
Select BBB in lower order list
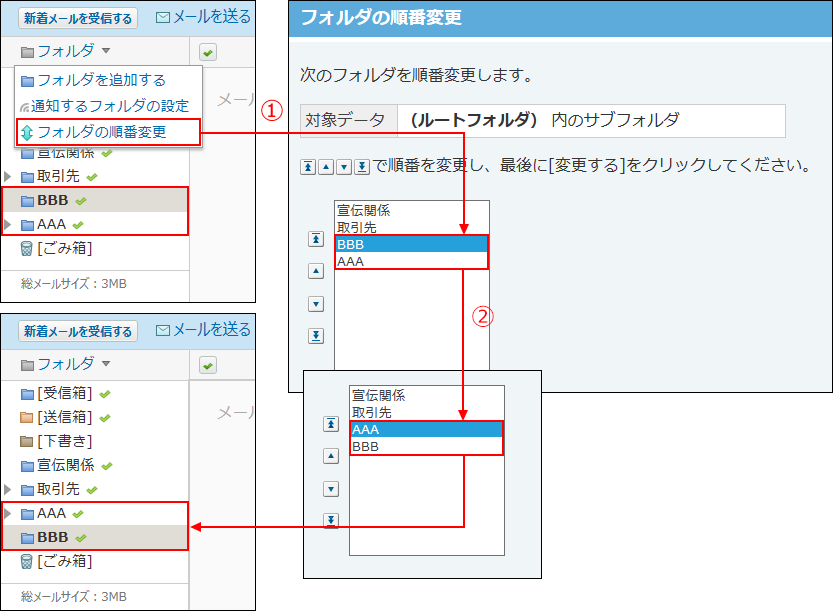(x=426, y=446)
